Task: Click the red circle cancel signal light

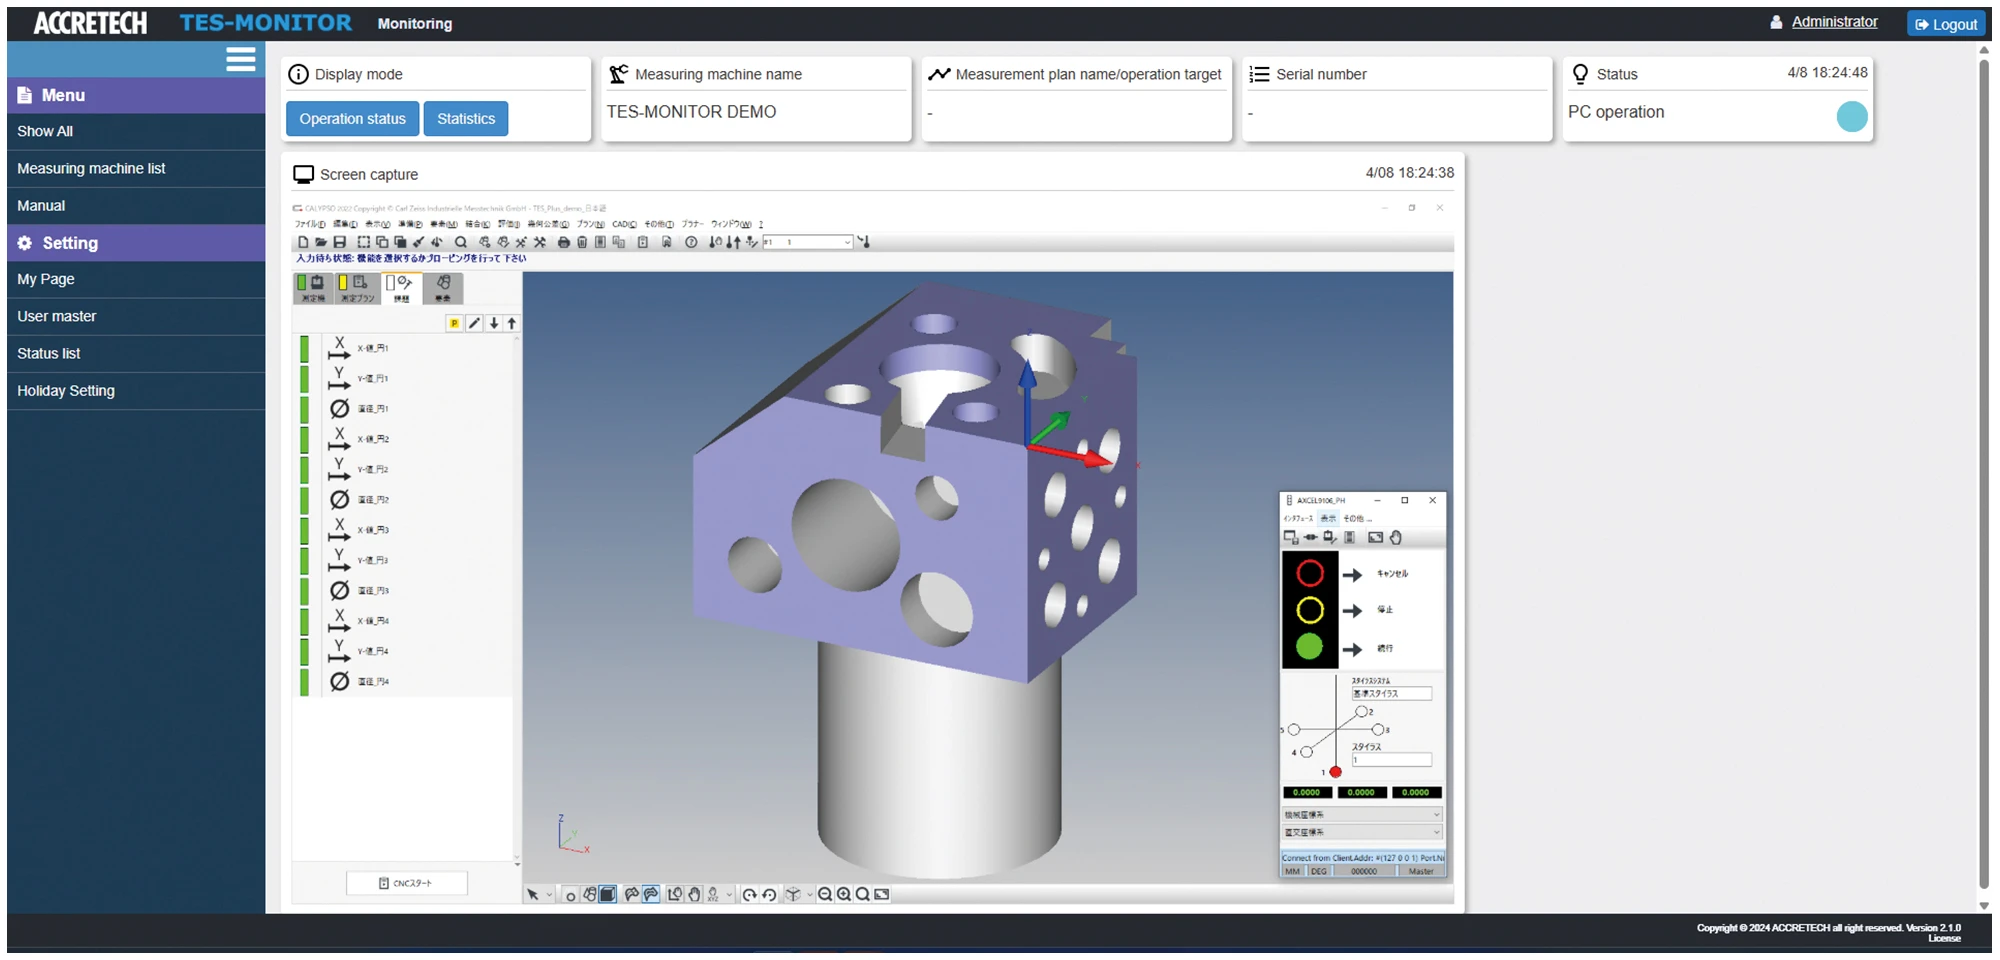Action: click(x=1310, y=573)
